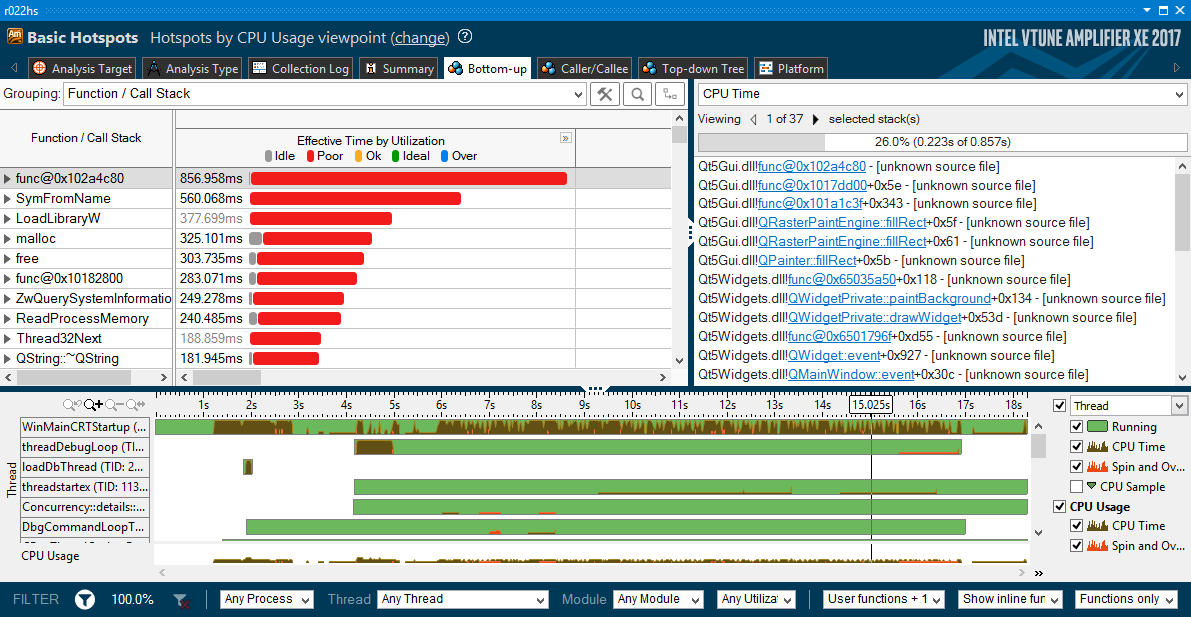The image size is (1191, 617).
Task: Expand the func@0x102a4c80 row
Action: (x=8, y=179)
